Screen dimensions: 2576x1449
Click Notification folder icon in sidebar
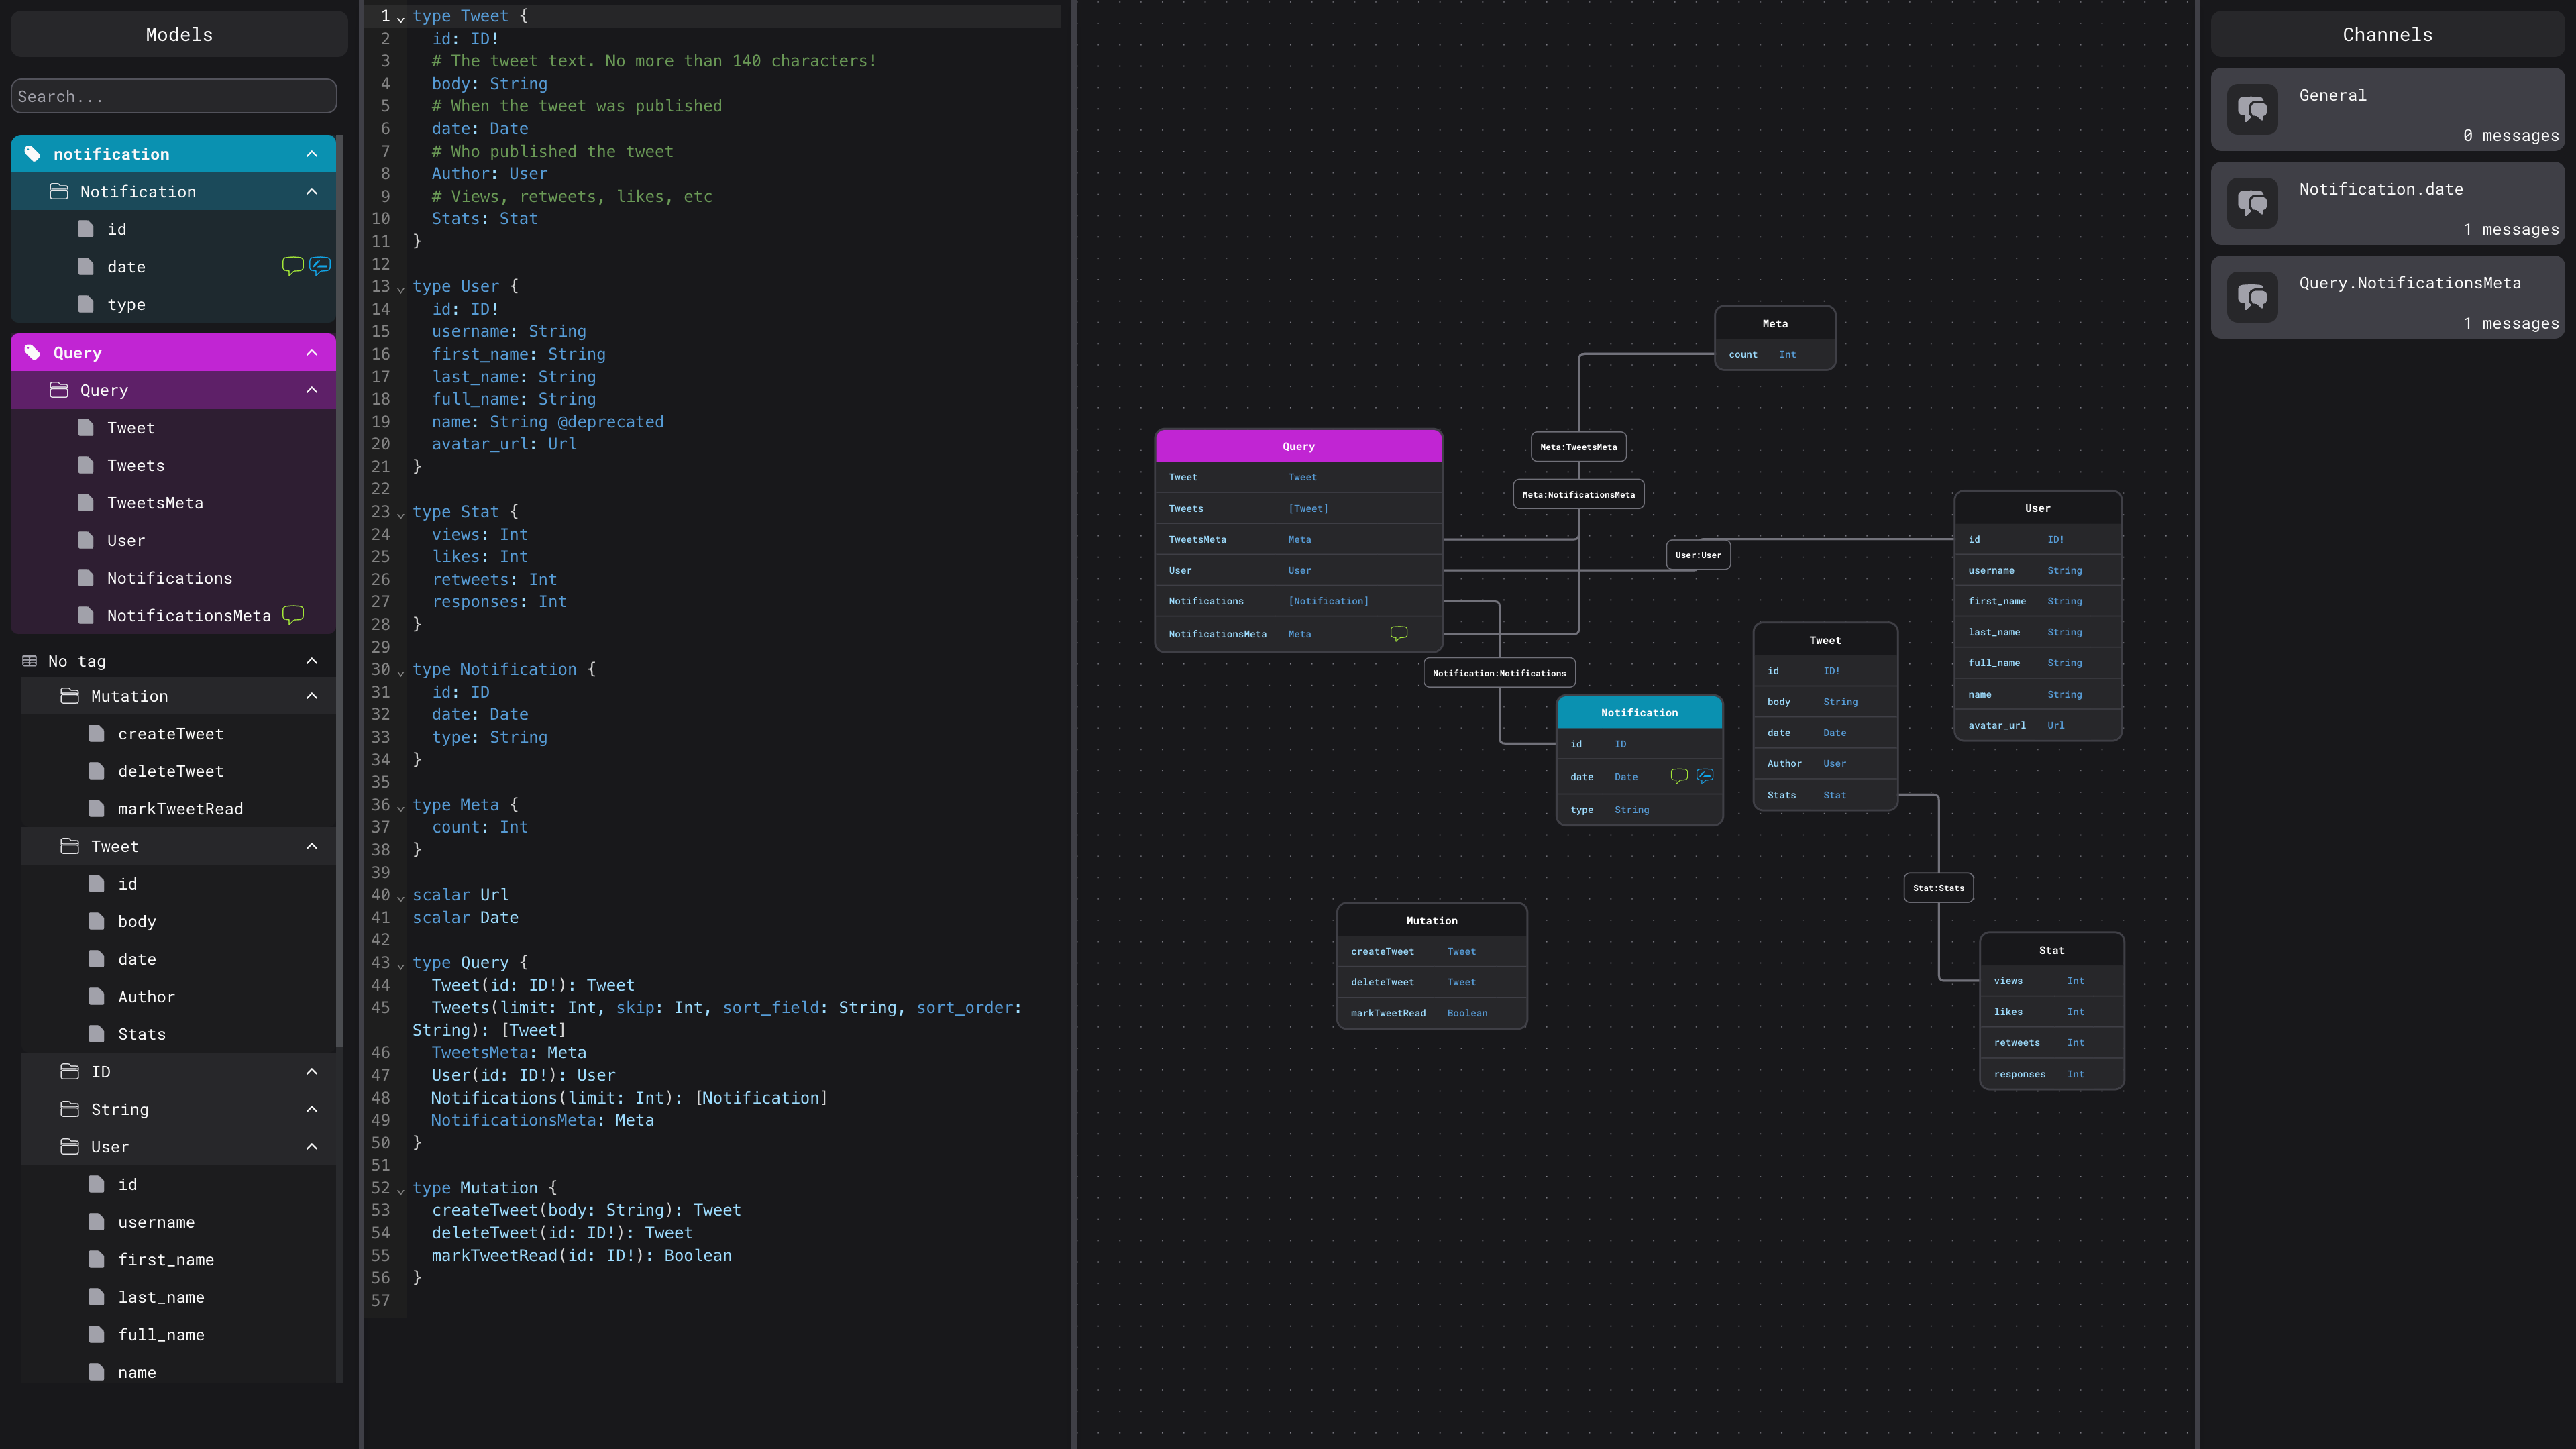pos(59,191)
